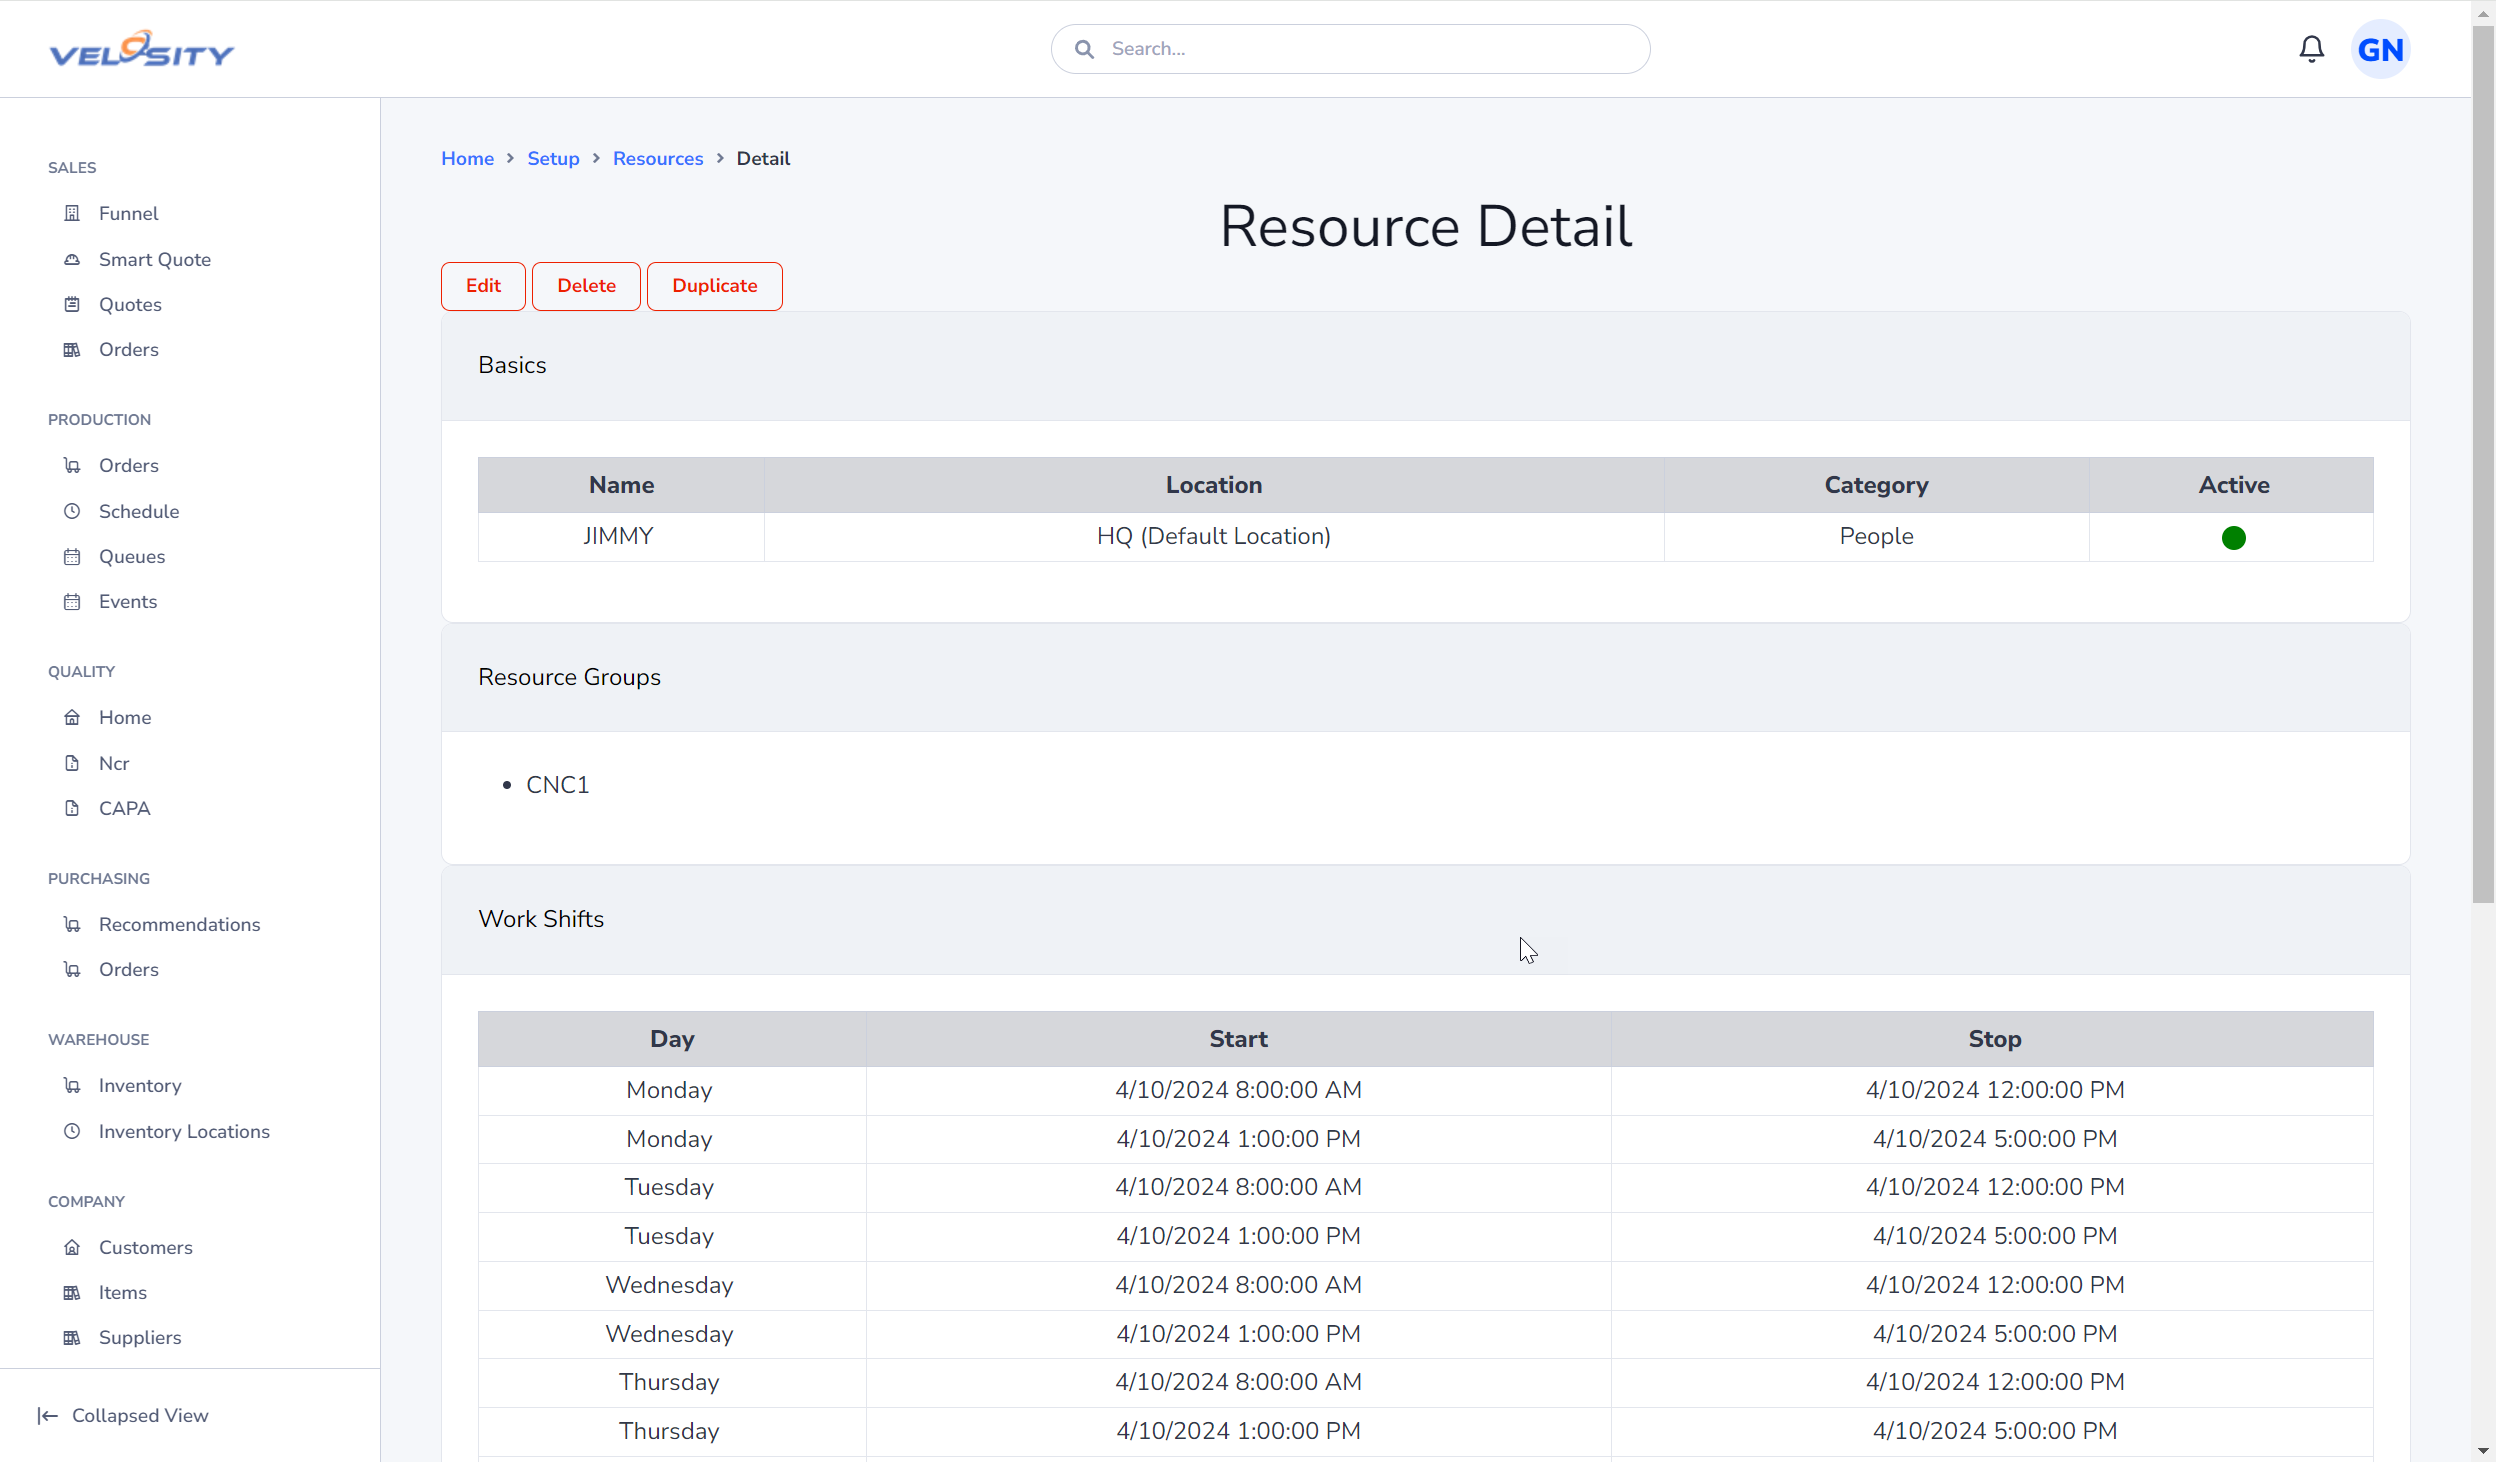2496x1462 pixels.
Task: Open the Suppliers page
Action: click(x=140, y=1337)
